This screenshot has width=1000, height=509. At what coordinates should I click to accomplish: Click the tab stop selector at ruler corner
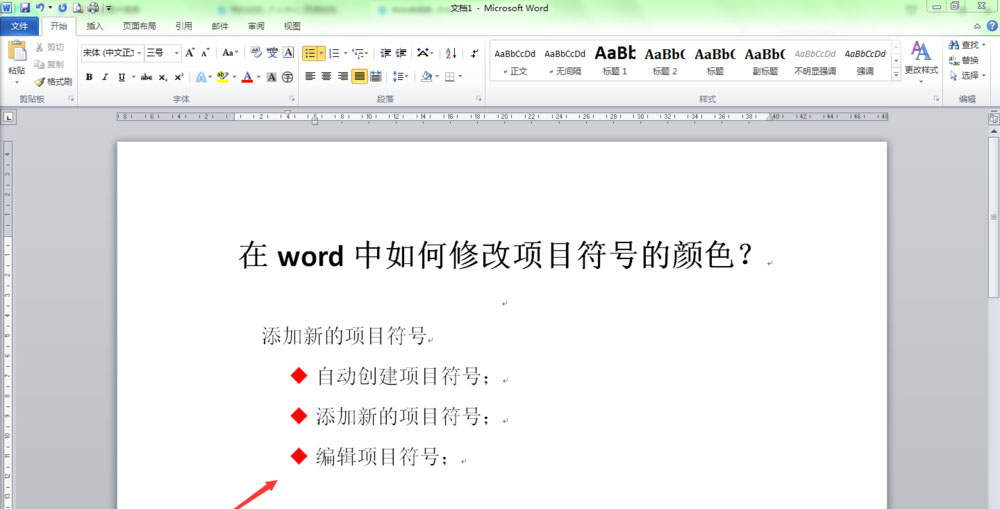[x=8, y=117]
